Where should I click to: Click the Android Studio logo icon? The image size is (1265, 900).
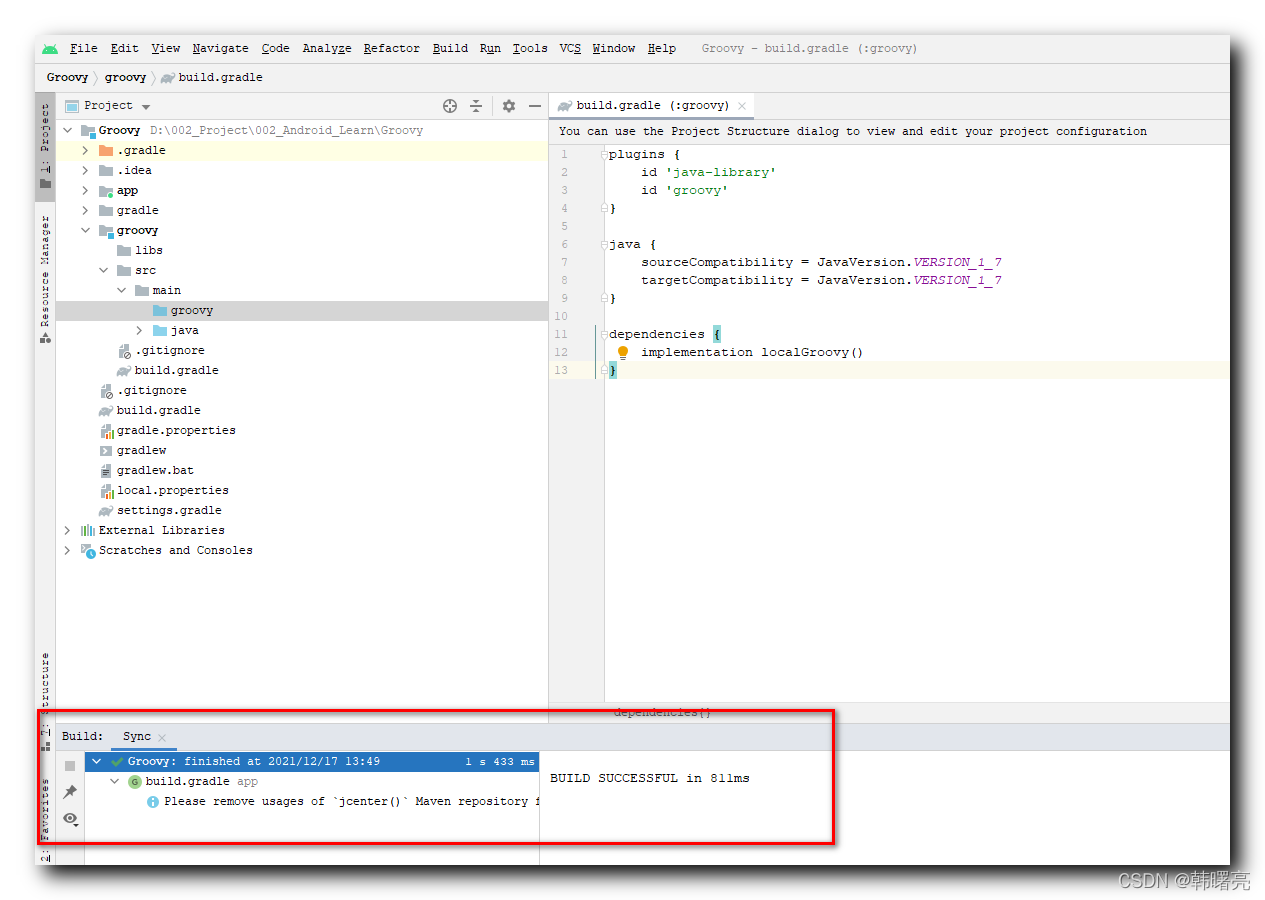tap(50, 48)
